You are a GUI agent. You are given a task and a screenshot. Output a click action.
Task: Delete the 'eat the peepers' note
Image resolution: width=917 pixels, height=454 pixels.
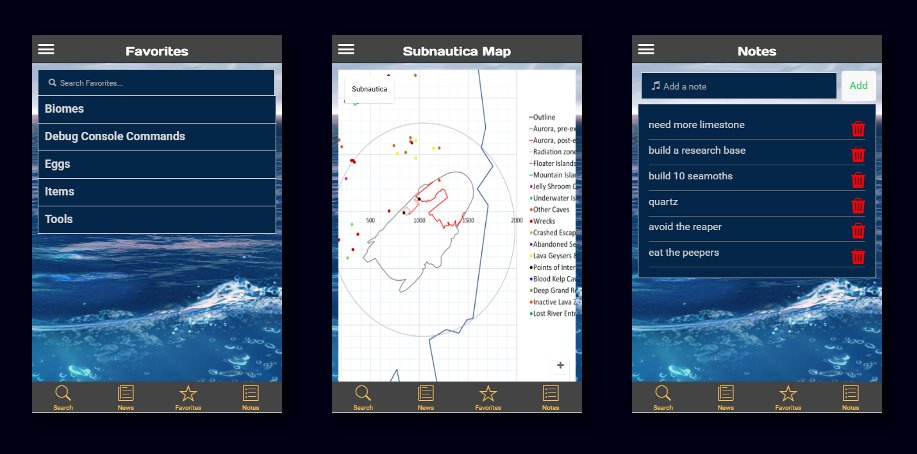coord(858,257)
